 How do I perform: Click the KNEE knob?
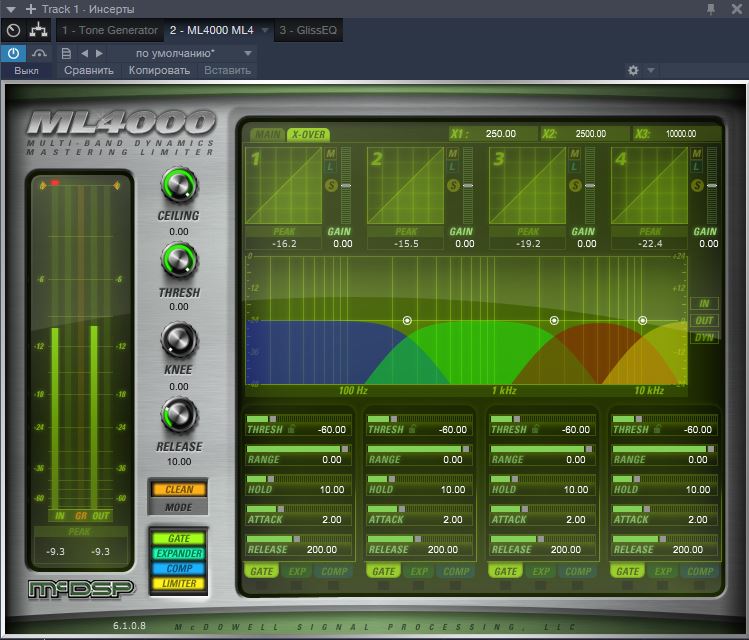(x=178, y=340)
